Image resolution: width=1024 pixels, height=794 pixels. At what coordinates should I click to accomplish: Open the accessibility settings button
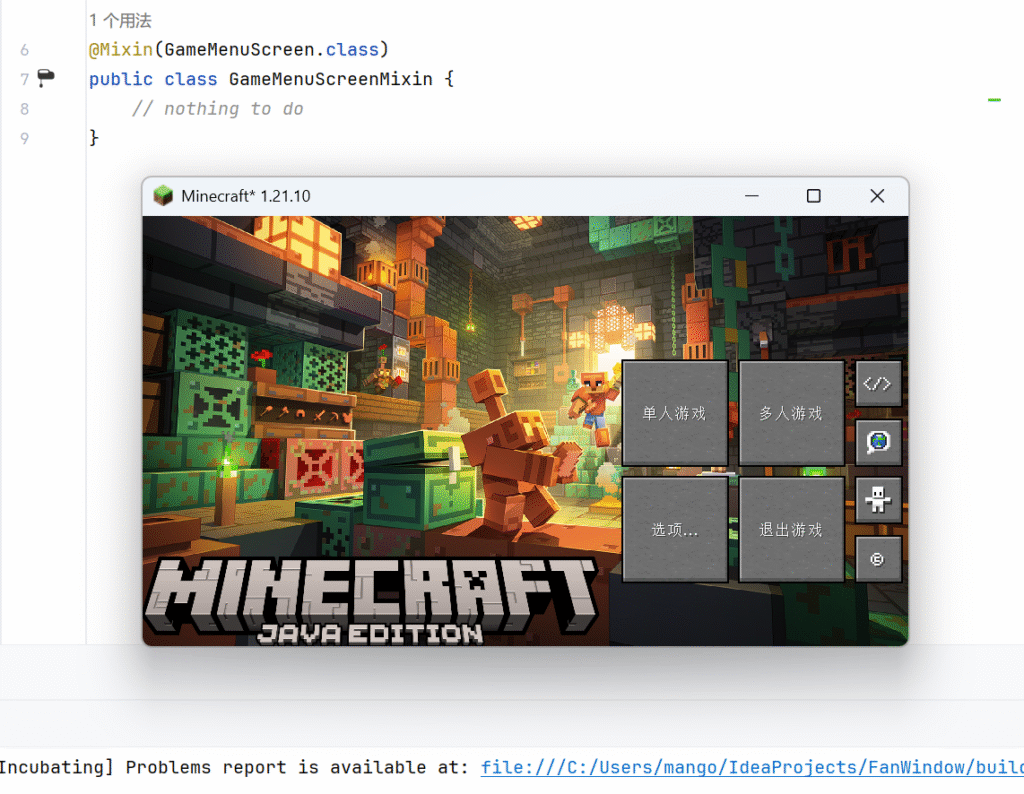point(877,499)
